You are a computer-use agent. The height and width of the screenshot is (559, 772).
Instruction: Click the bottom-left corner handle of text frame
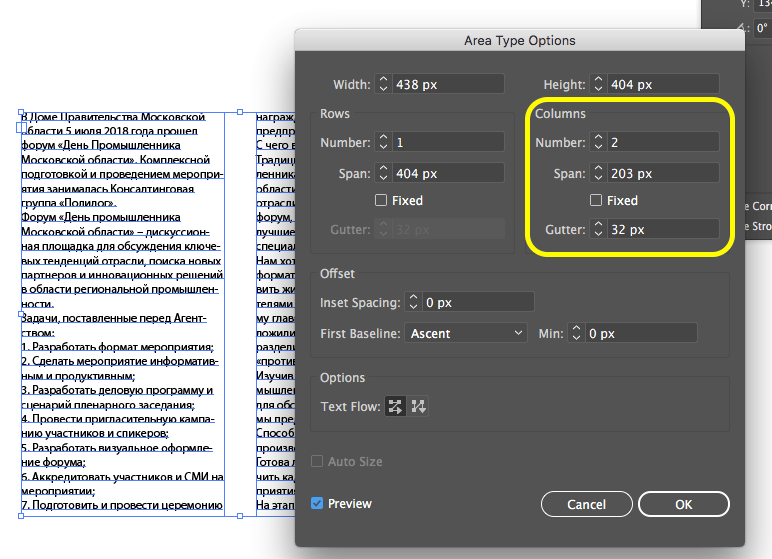click(21, 516)
